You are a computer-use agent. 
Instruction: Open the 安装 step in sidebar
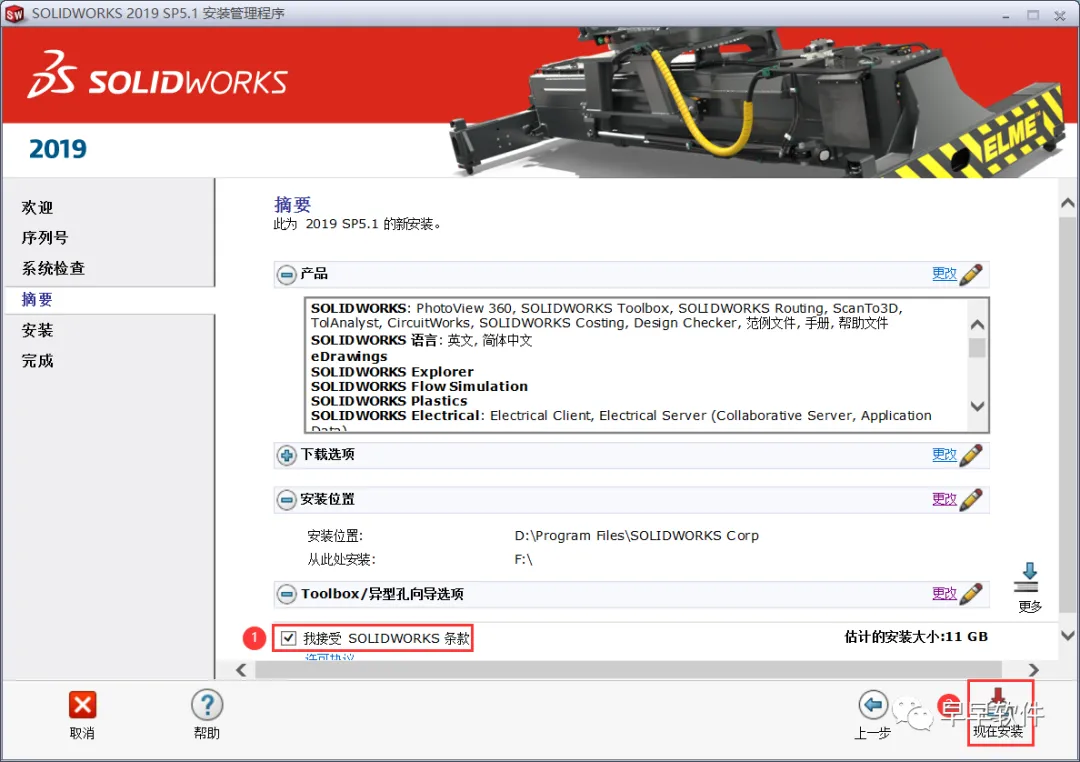(x=37, y=330)
